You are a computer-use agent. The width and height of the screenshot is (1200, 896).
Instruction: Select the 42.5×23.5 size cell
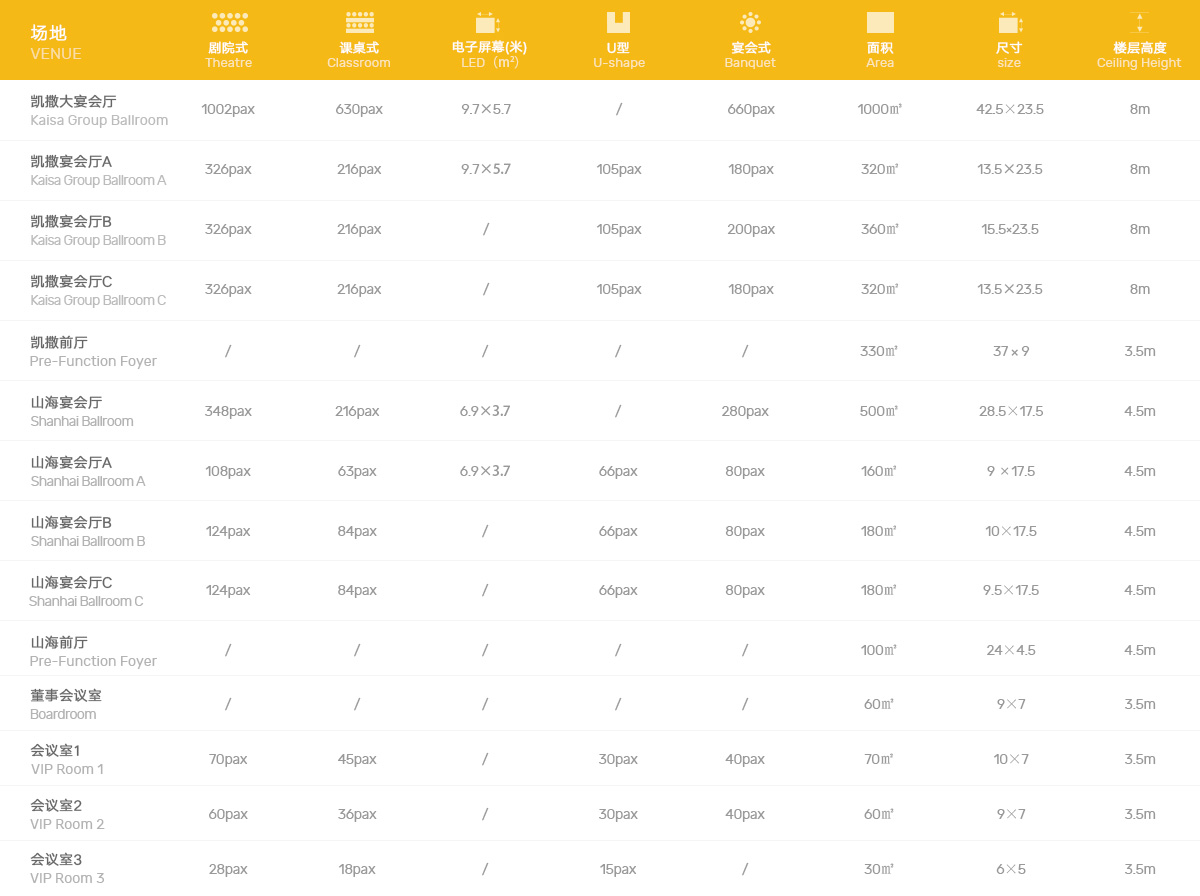click(x=1010, y=109)
